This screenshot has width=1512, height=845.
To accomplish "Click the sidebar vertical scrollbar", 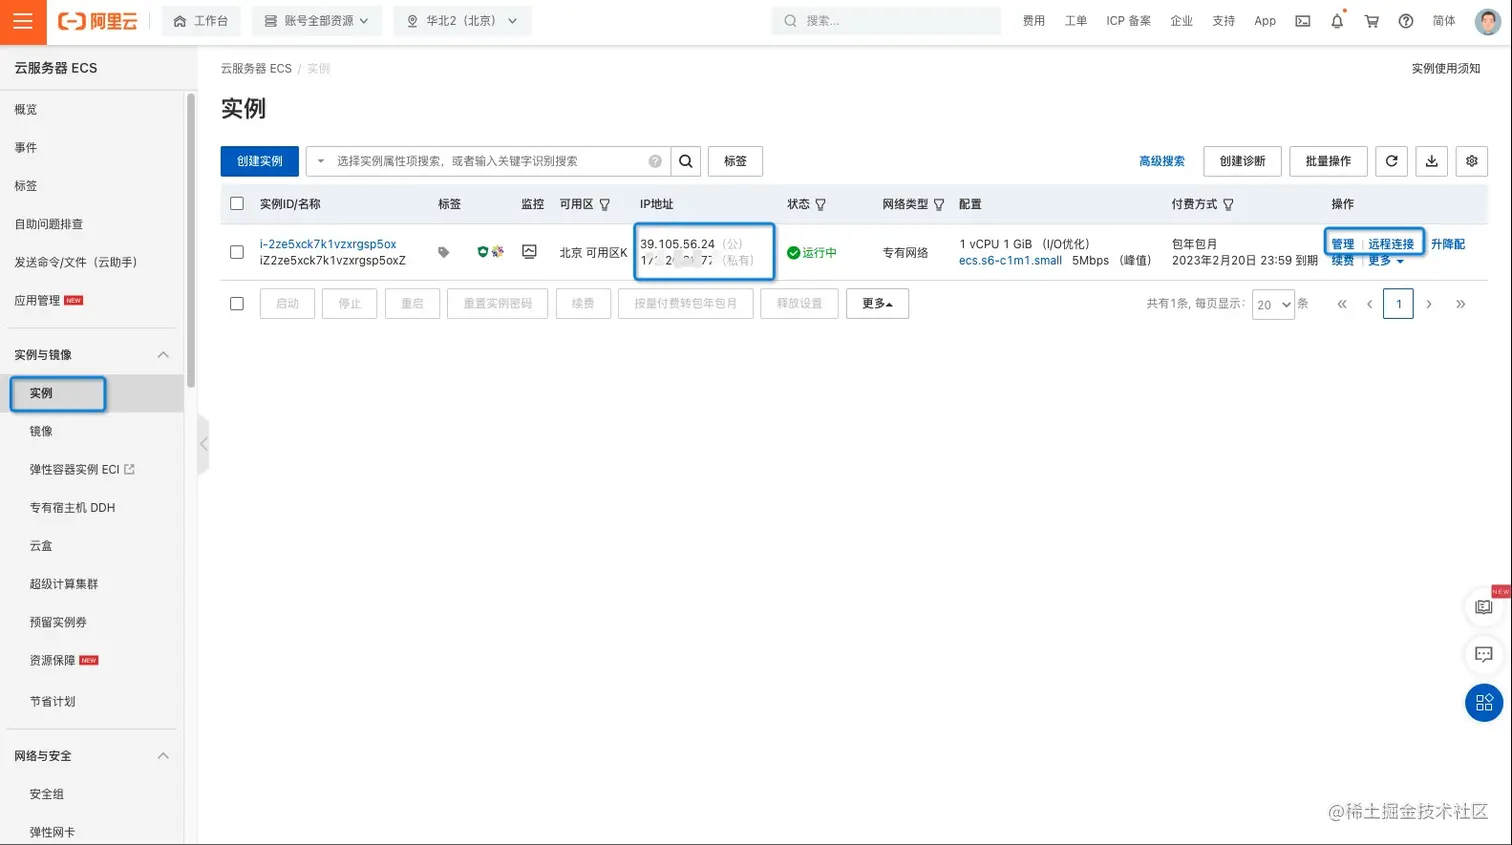I will point(190,240).
